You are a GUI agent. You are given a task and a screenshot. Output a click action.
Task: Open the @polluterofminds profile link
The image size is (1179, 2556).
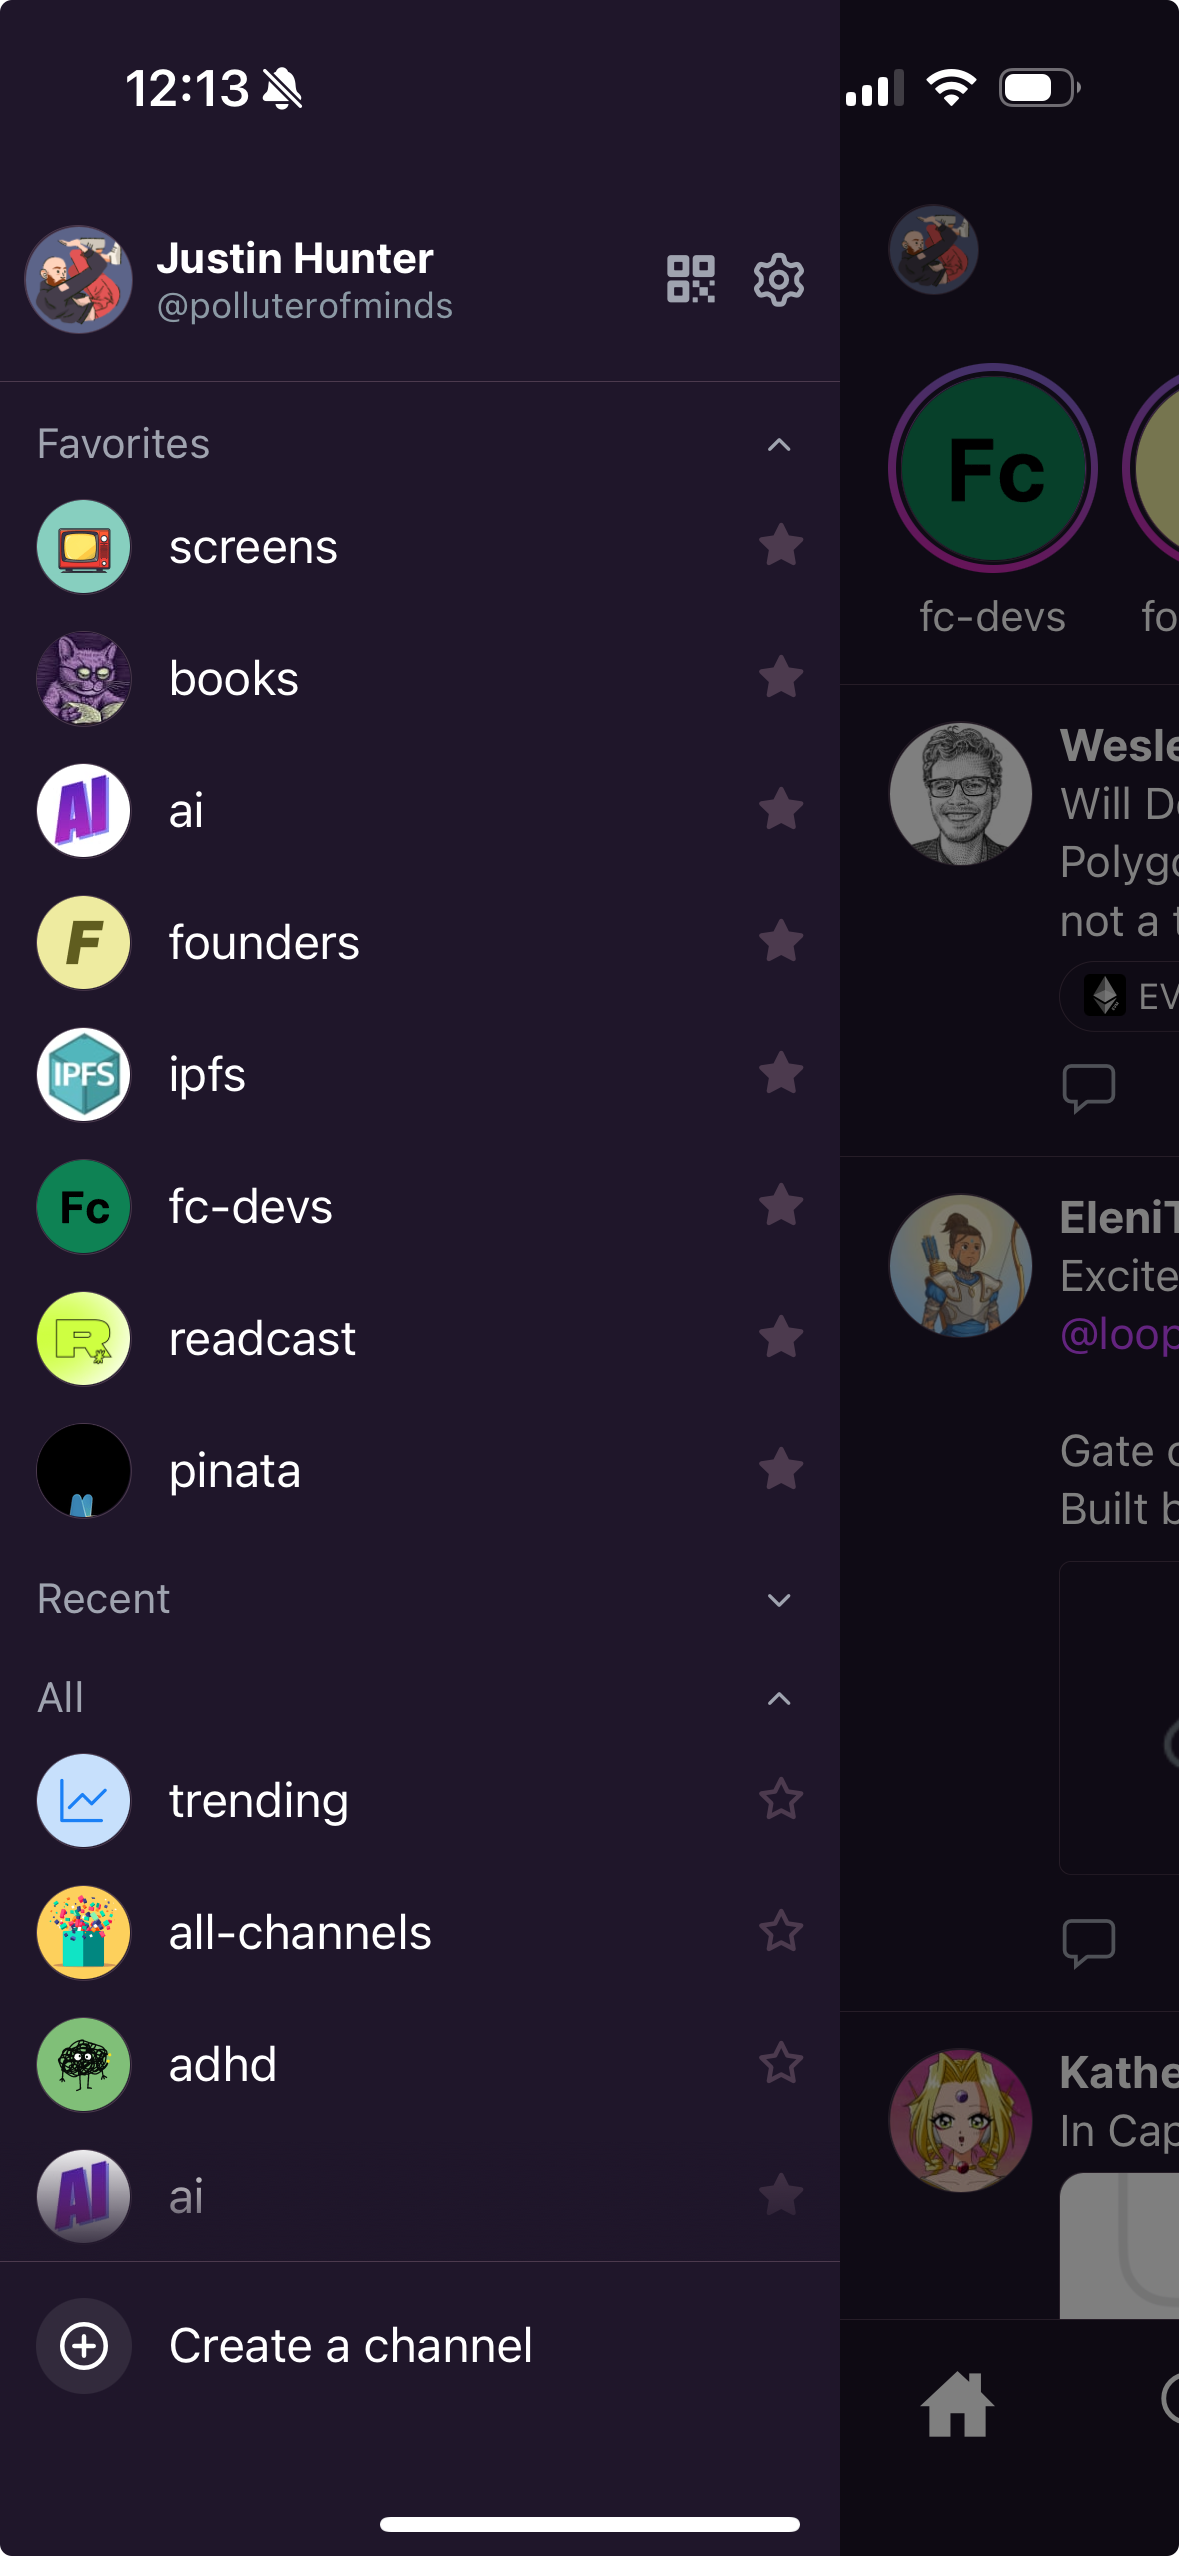coord(305,306)
